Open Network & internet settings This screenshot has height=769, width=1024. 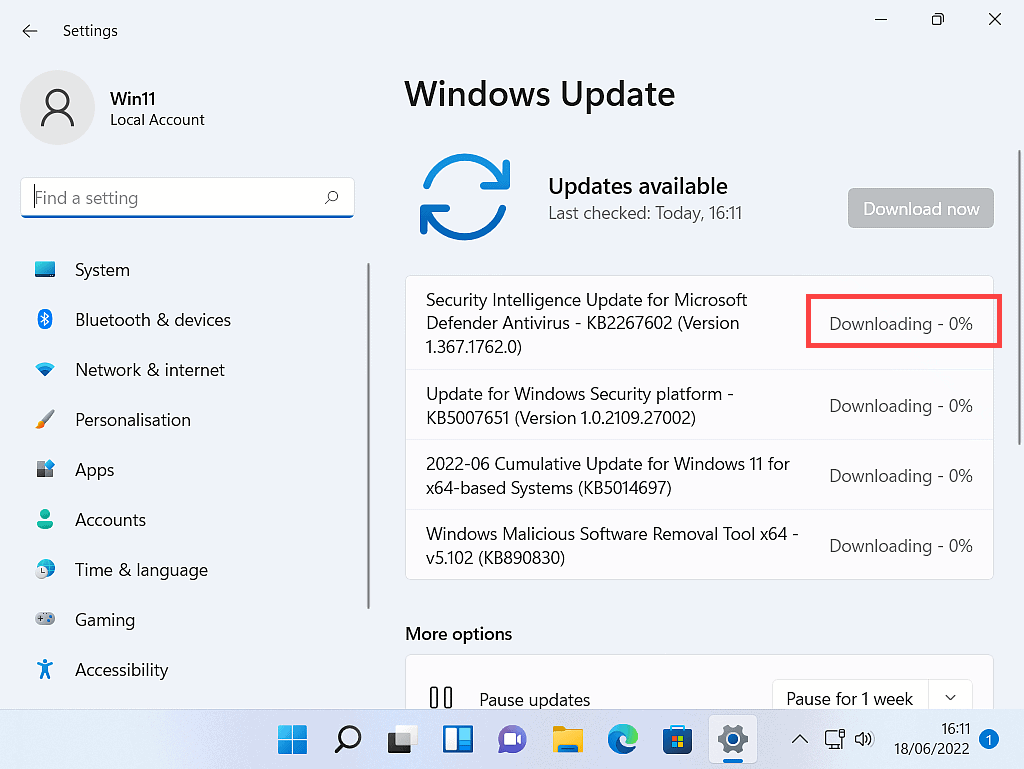[x=149, y=370]
